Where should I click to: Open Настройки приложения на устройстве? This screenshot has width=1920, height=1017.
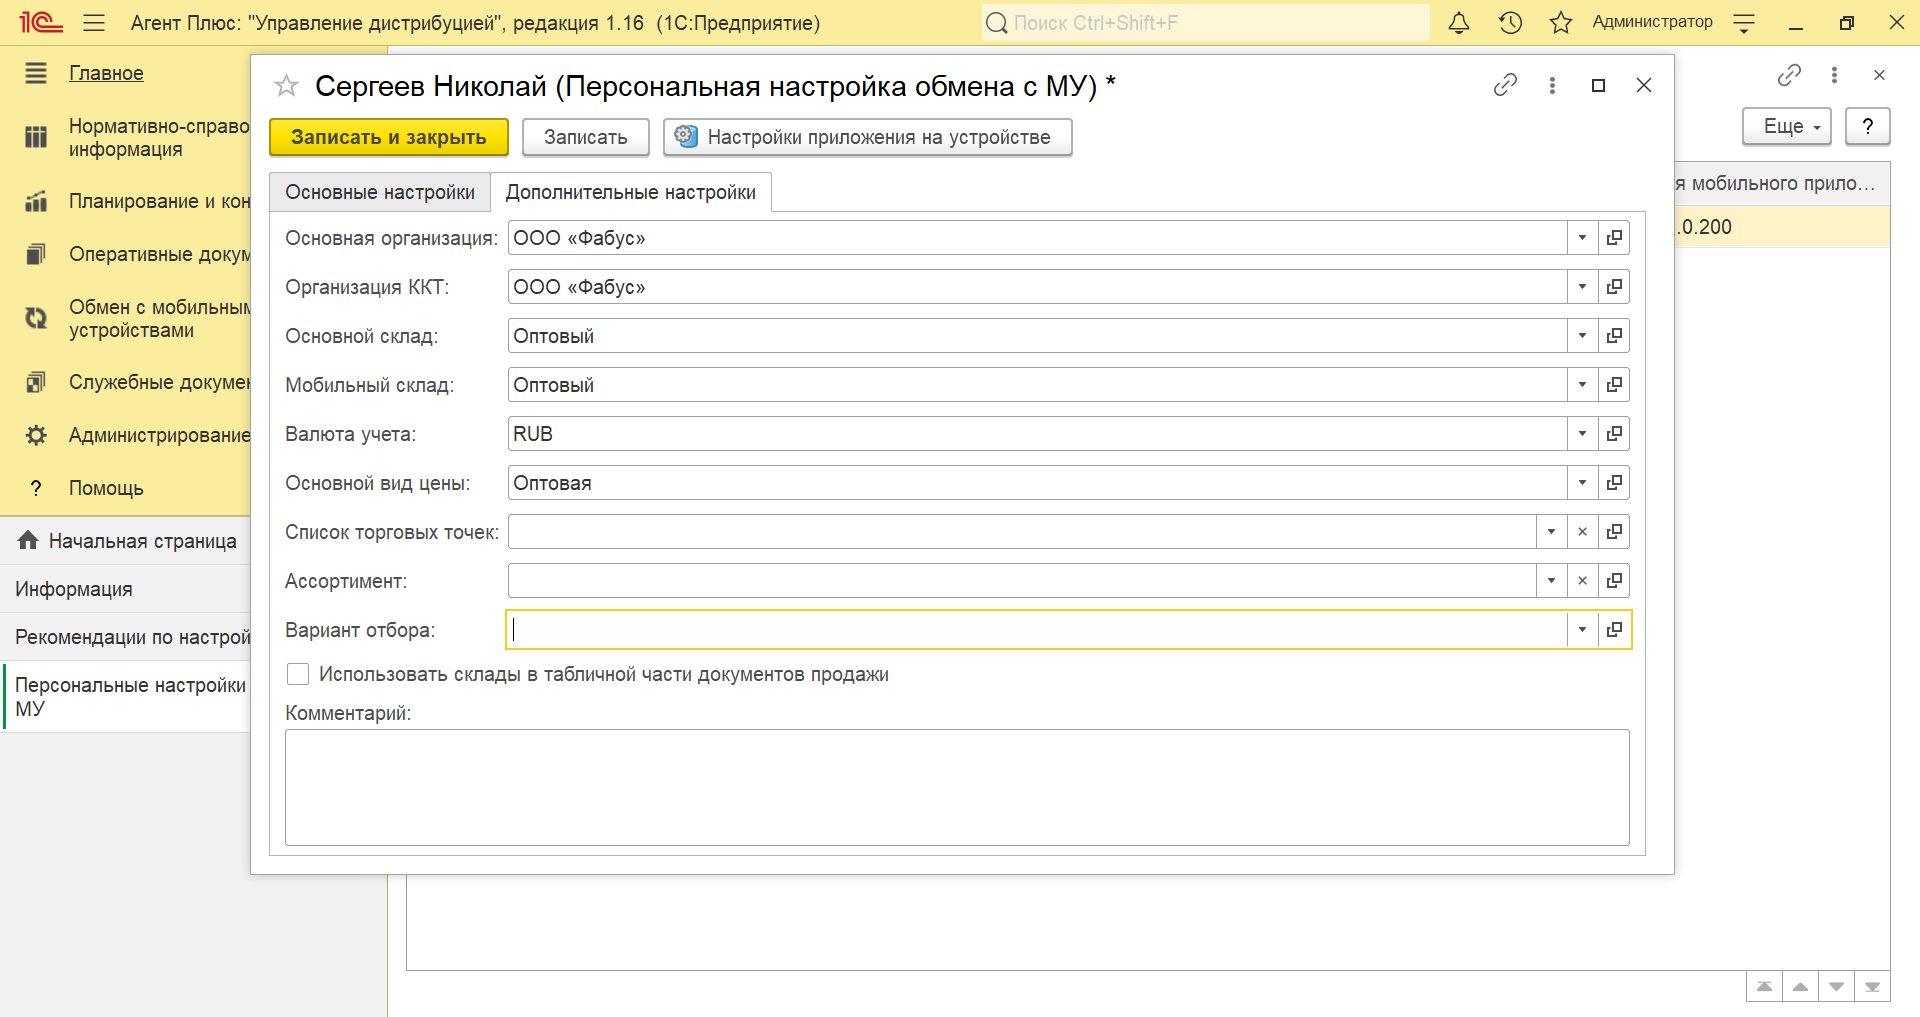click(x=868, y=137)
